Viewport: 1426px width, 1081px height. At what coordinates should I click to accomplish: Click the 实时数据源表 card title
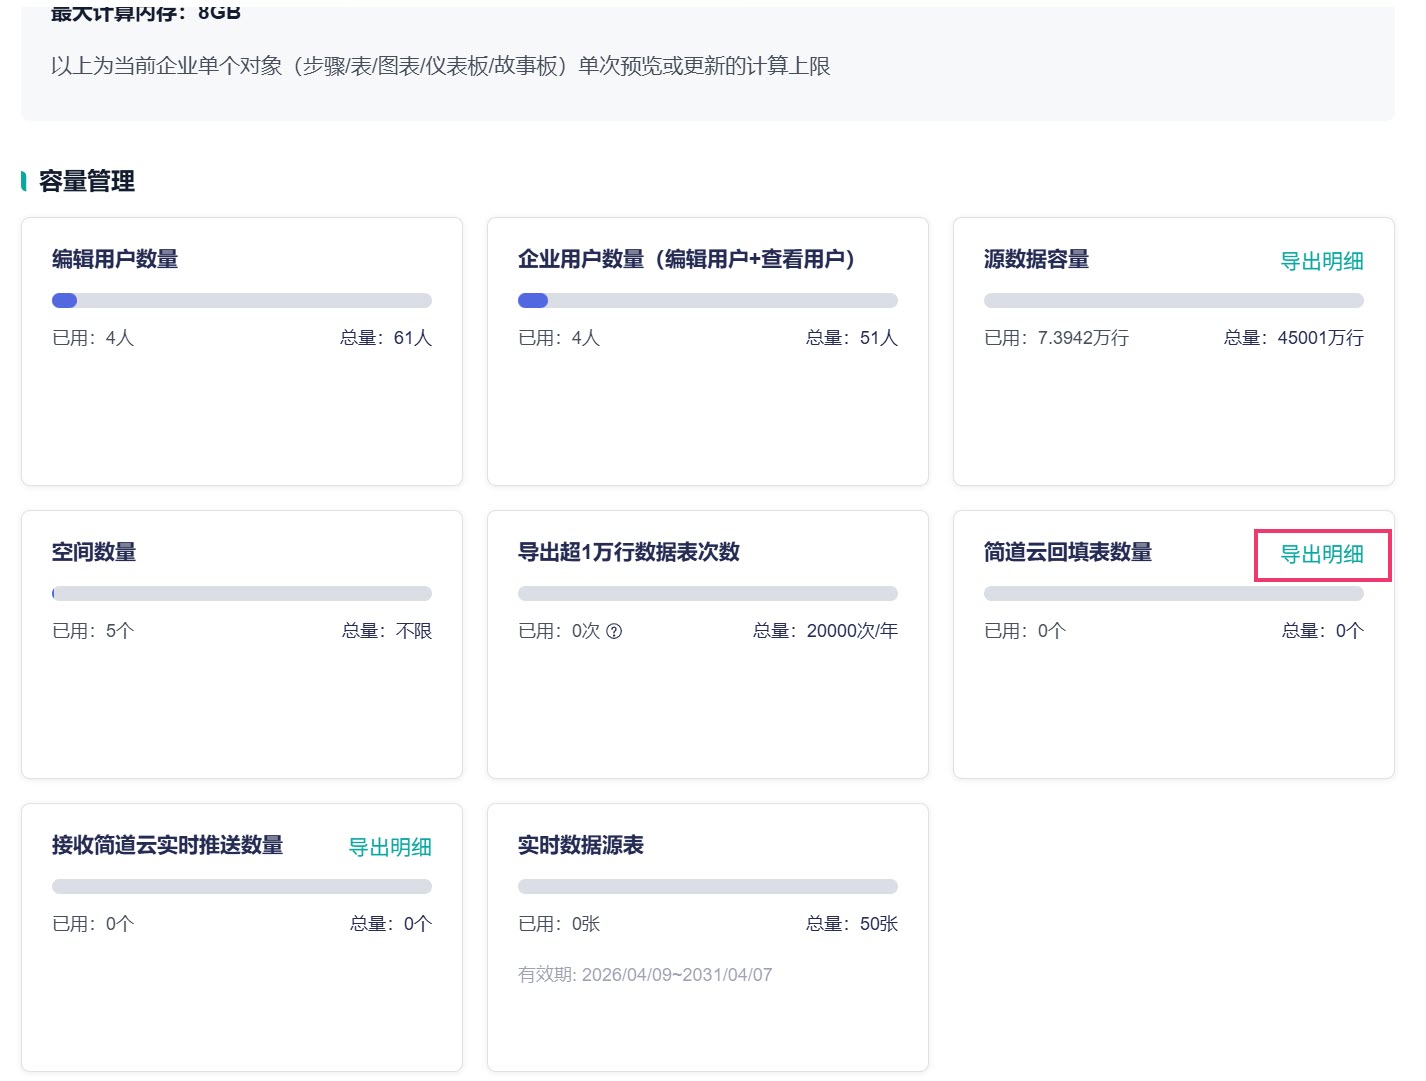(581, 845)
